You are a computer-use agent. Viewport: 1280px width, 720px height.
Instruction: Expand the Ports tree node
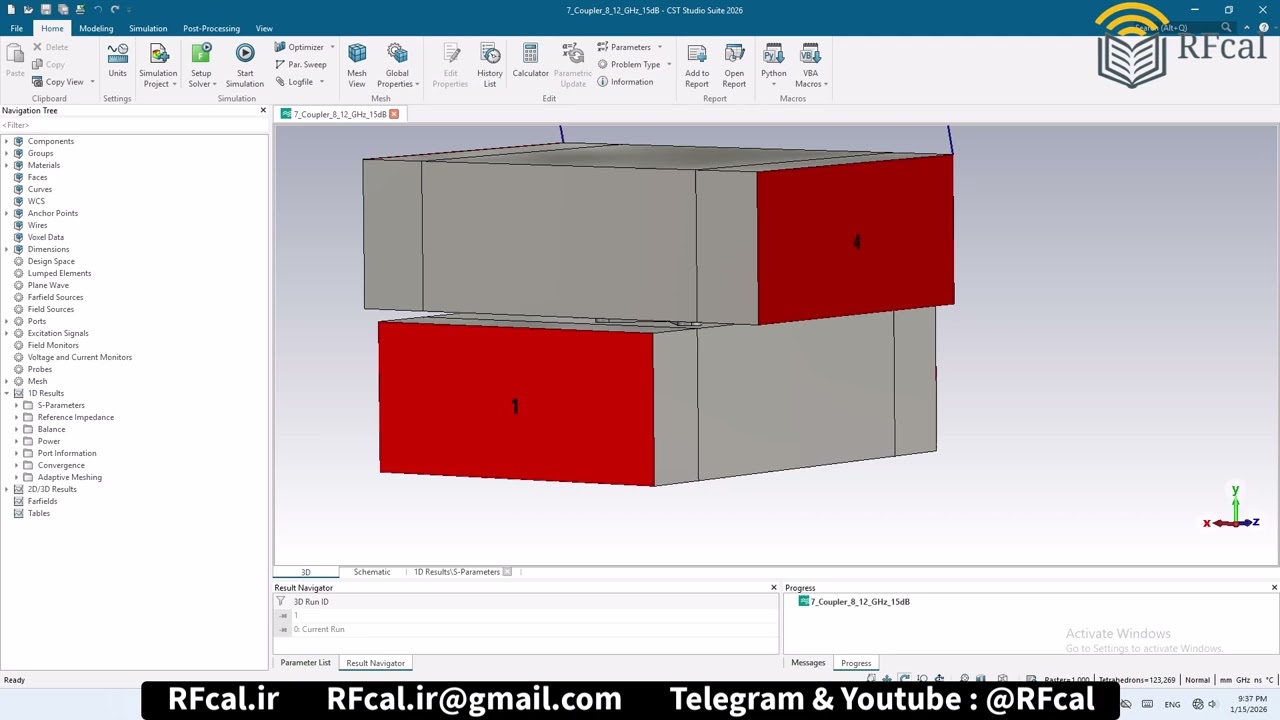click(x=7, y=321)
